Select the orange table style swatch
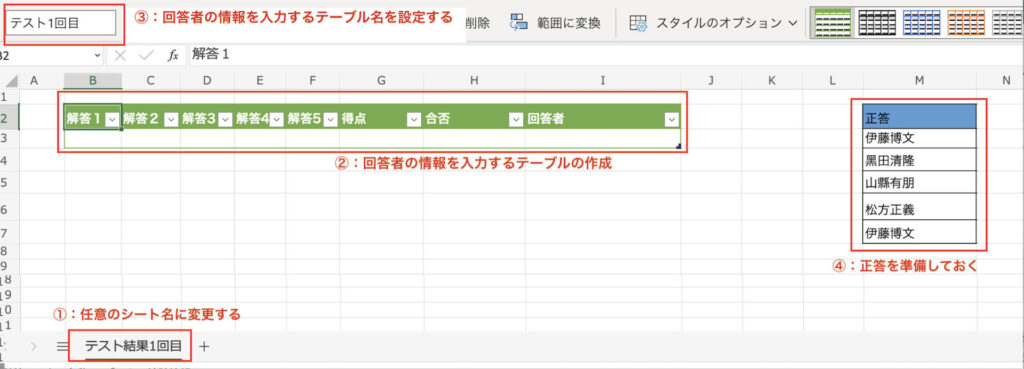This screenshot has width=1024, height=369. (x=966, y=23)
